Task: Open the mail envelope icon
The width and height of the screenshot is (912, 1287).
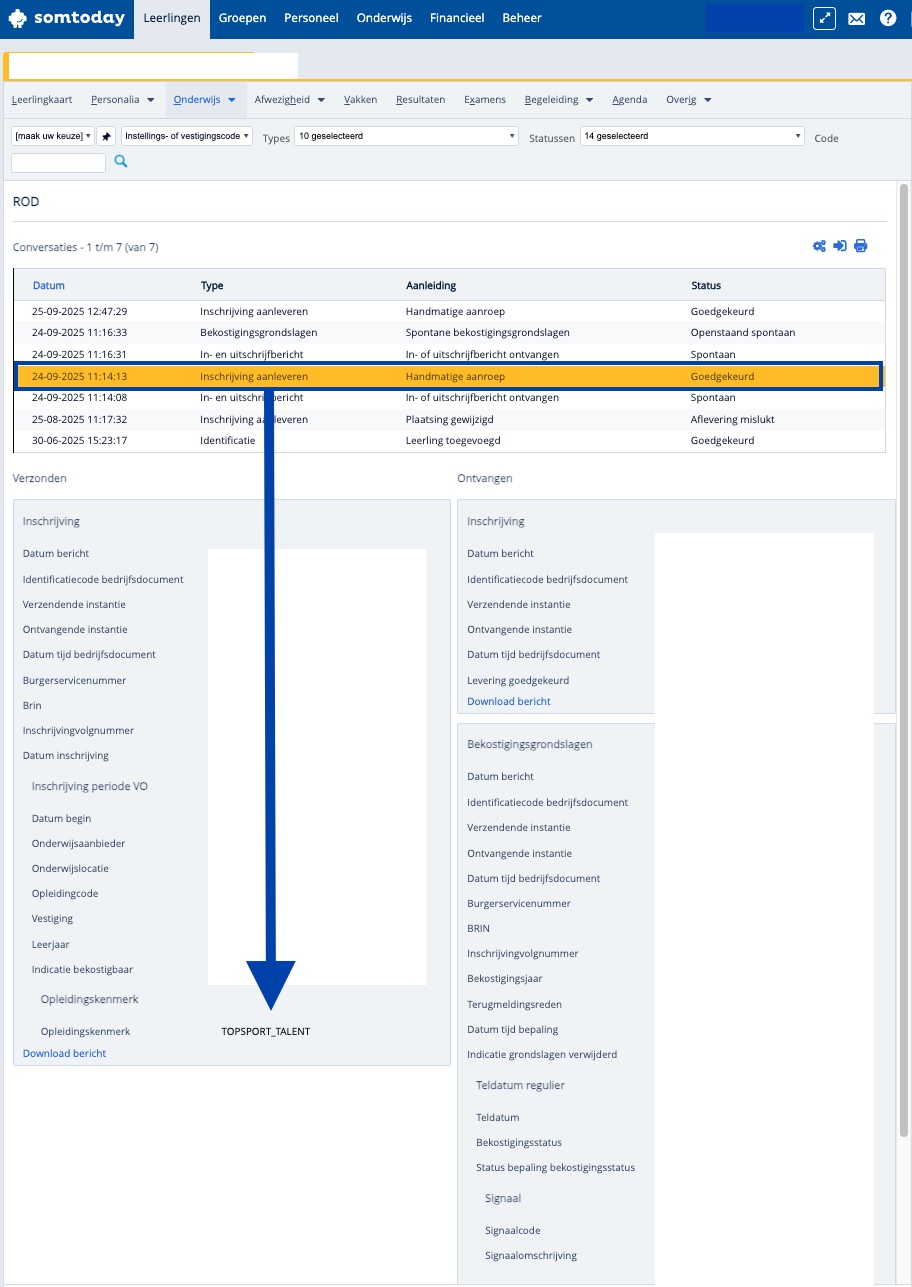Action: (x=856, y=18)
